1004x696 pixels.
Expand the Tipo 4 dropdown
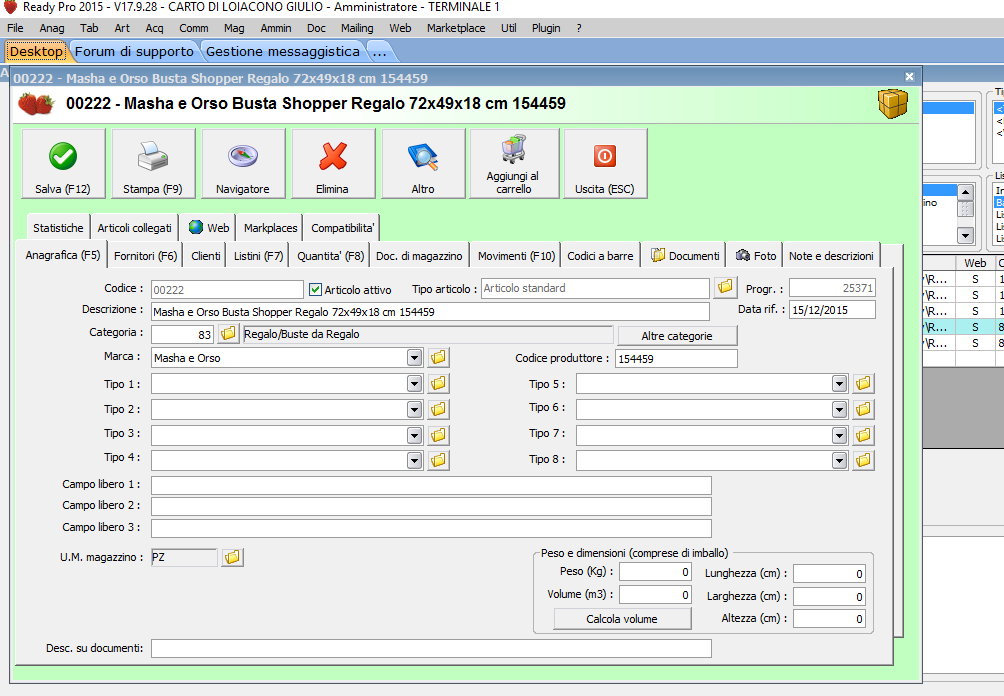coord(414,460)
